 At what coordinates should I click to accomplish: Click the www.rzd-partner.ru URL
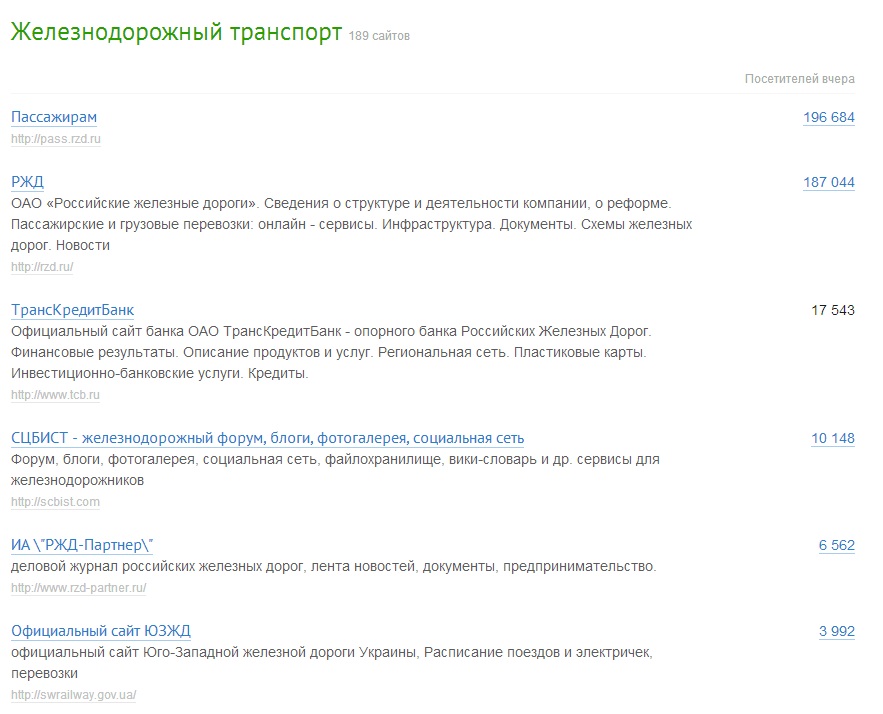(79, 588)
